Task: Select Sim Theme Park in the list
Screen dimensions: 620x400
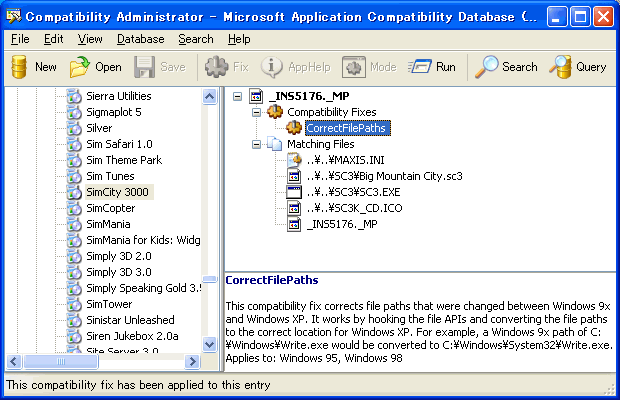Action: click(x=124, y=160)
